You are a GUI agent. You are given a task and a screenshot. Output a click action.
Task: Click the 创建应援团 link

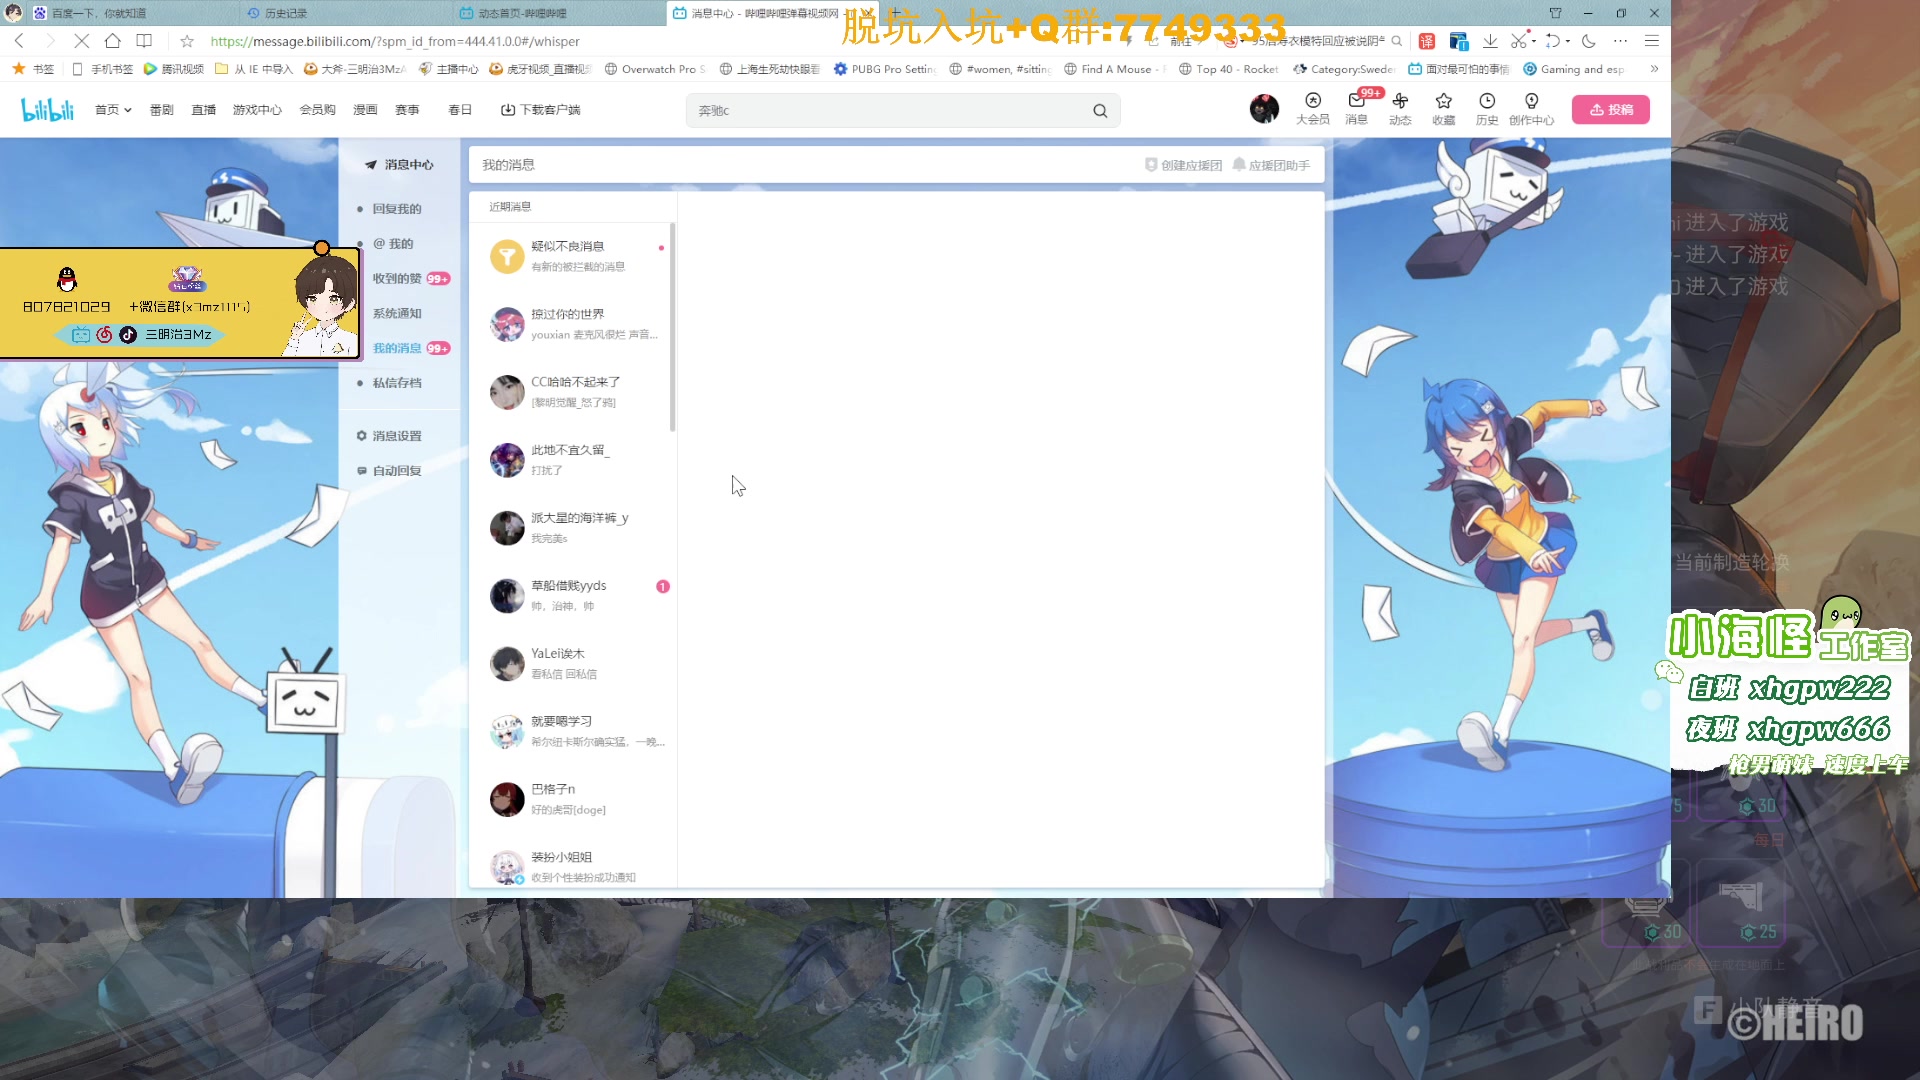(1184, 165)
